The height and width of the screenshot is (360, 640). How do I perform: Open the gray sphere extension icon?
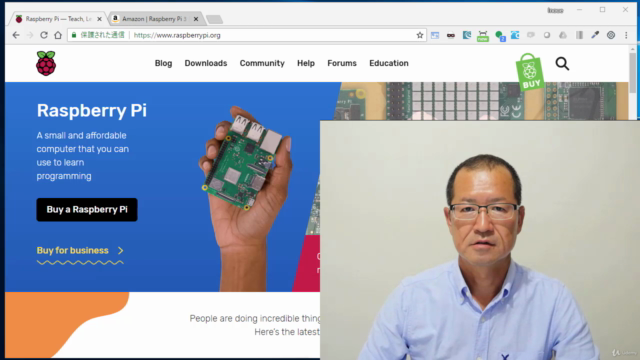point(547,35)
